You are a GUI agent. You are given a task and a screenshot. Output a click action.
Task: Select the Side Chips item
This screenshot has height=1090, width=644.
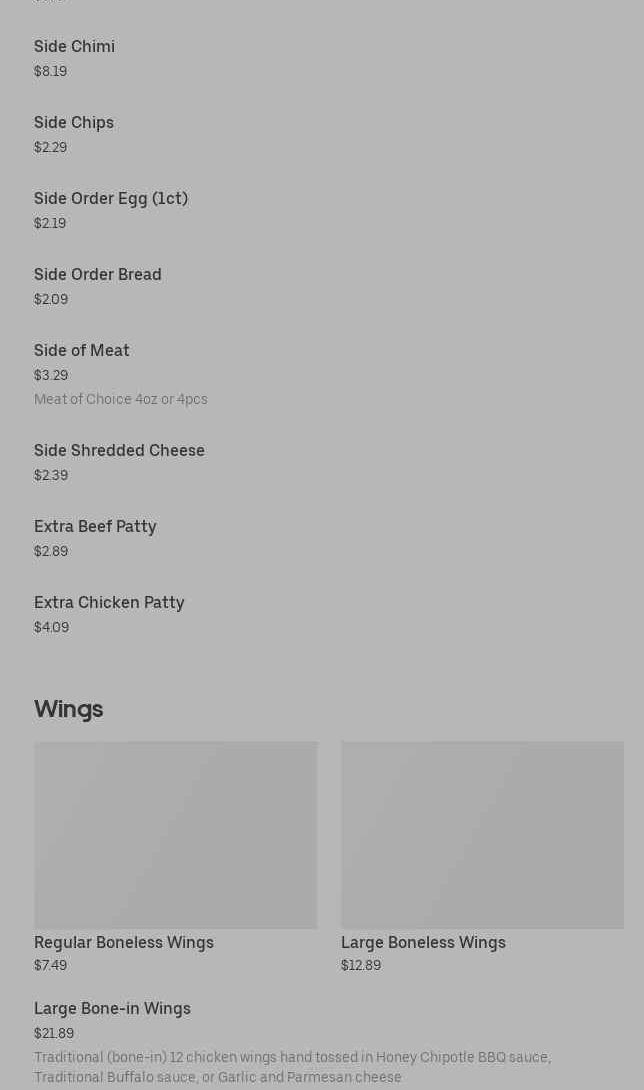(73, 122)
